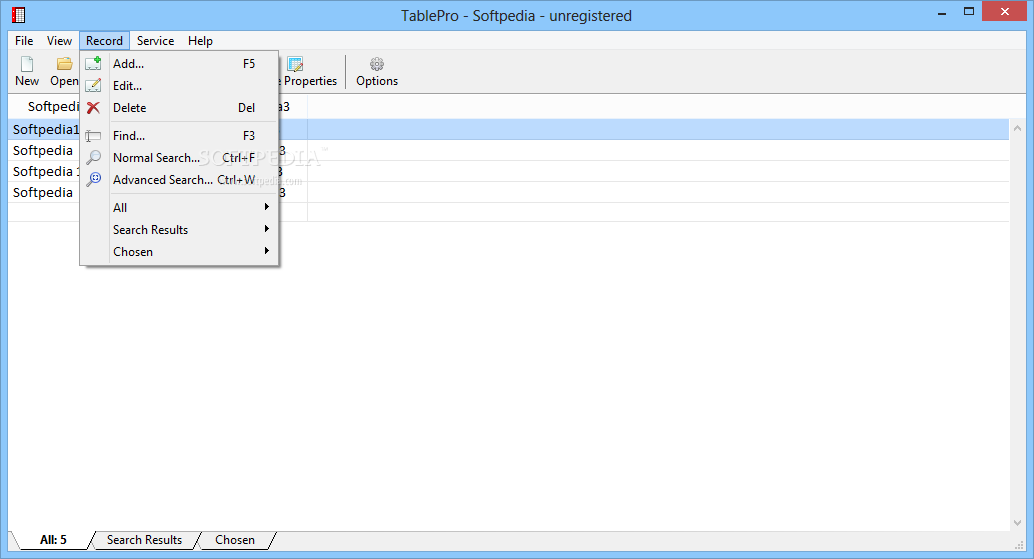Choose Delete from the Record menu
This screenshot has height=559, width=1034.
179,107
